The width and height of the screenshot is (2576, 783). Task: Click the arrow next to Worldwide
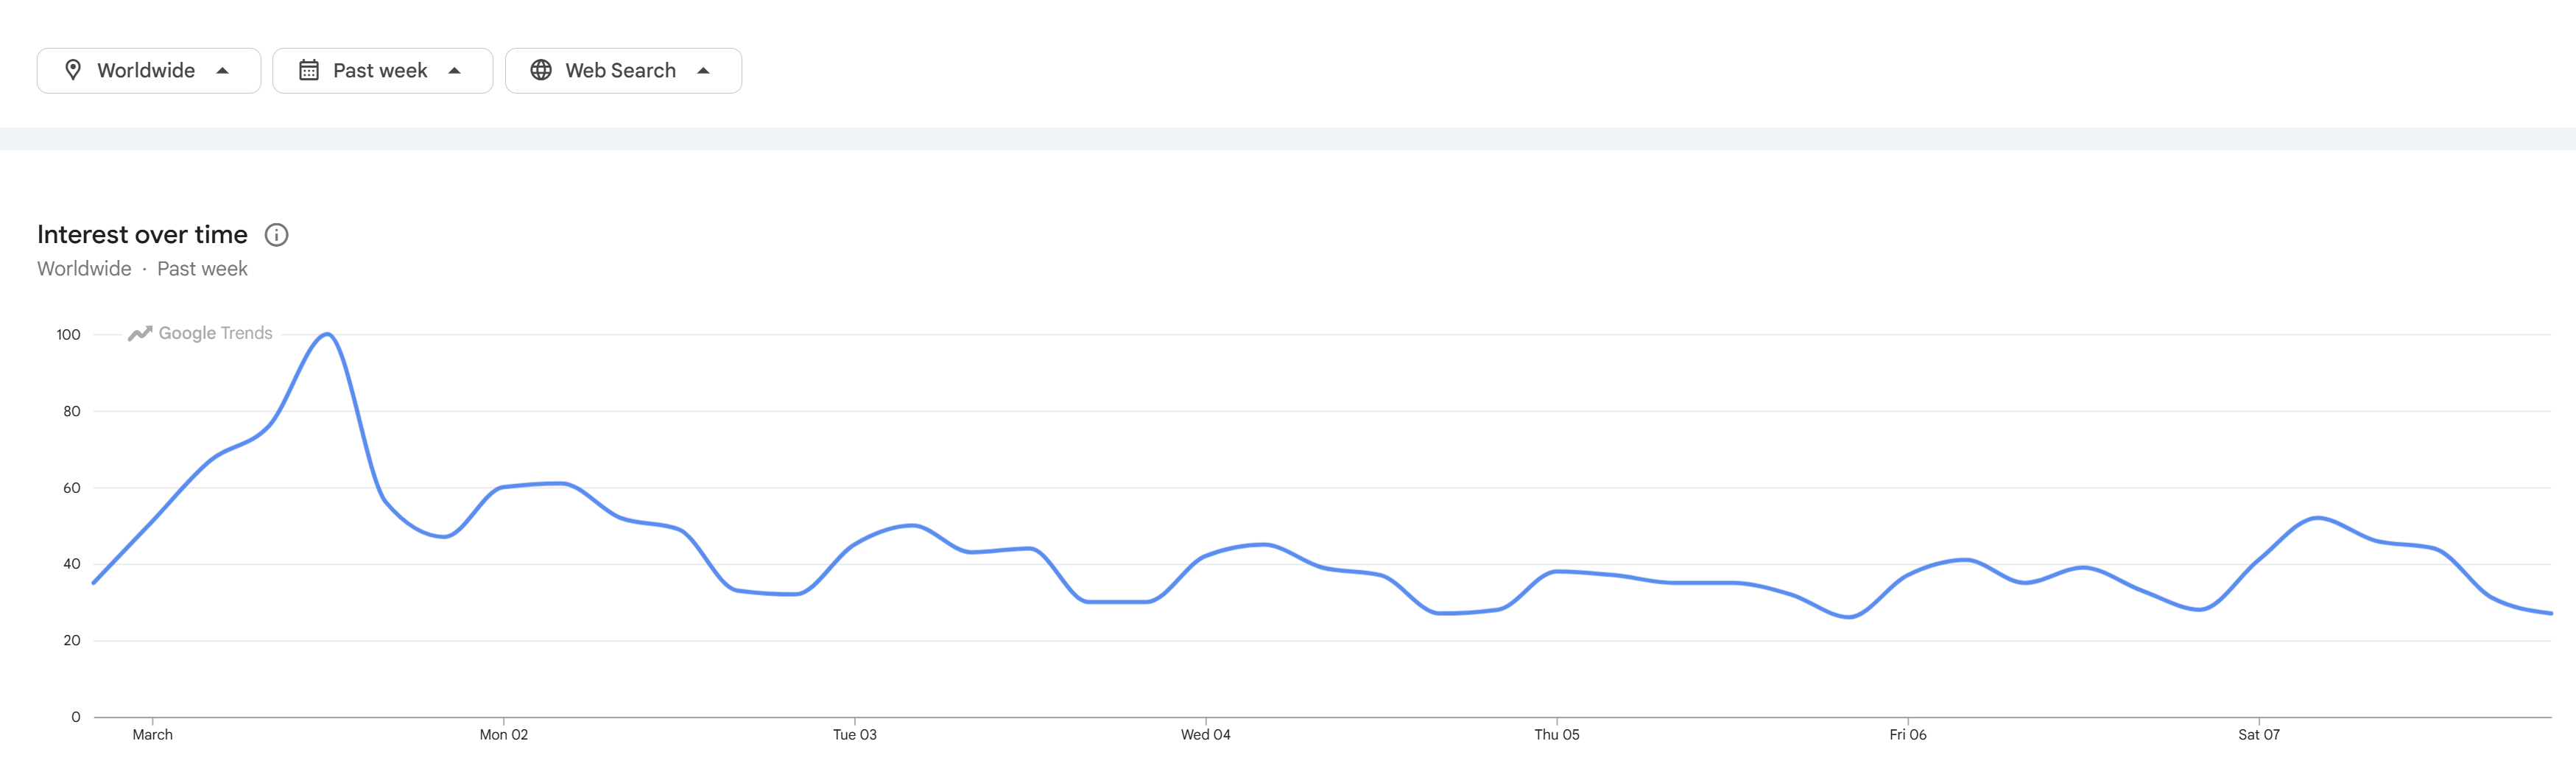(223, 71)
